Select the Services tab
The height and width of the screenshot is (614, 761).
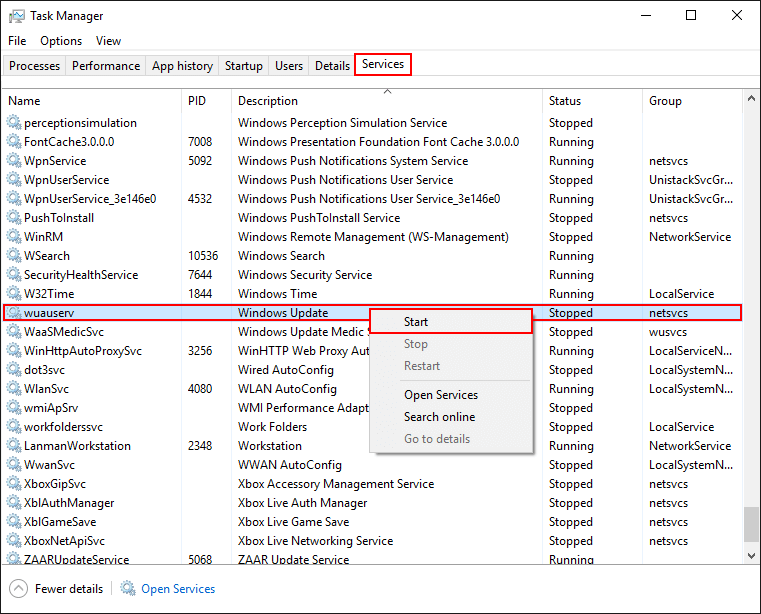tap(383, 64)
